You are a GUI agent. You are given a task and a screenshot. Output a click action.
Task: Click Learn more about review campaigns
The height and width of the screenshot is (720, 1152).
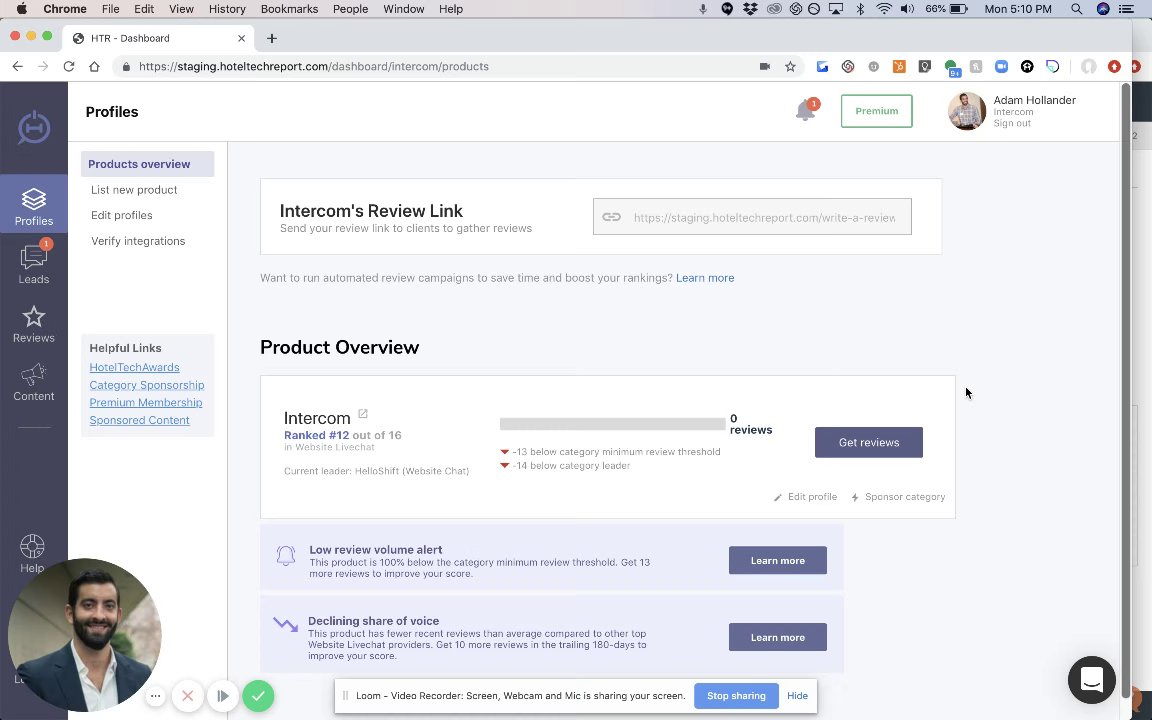pyautogui.click(x=705, y=278)
